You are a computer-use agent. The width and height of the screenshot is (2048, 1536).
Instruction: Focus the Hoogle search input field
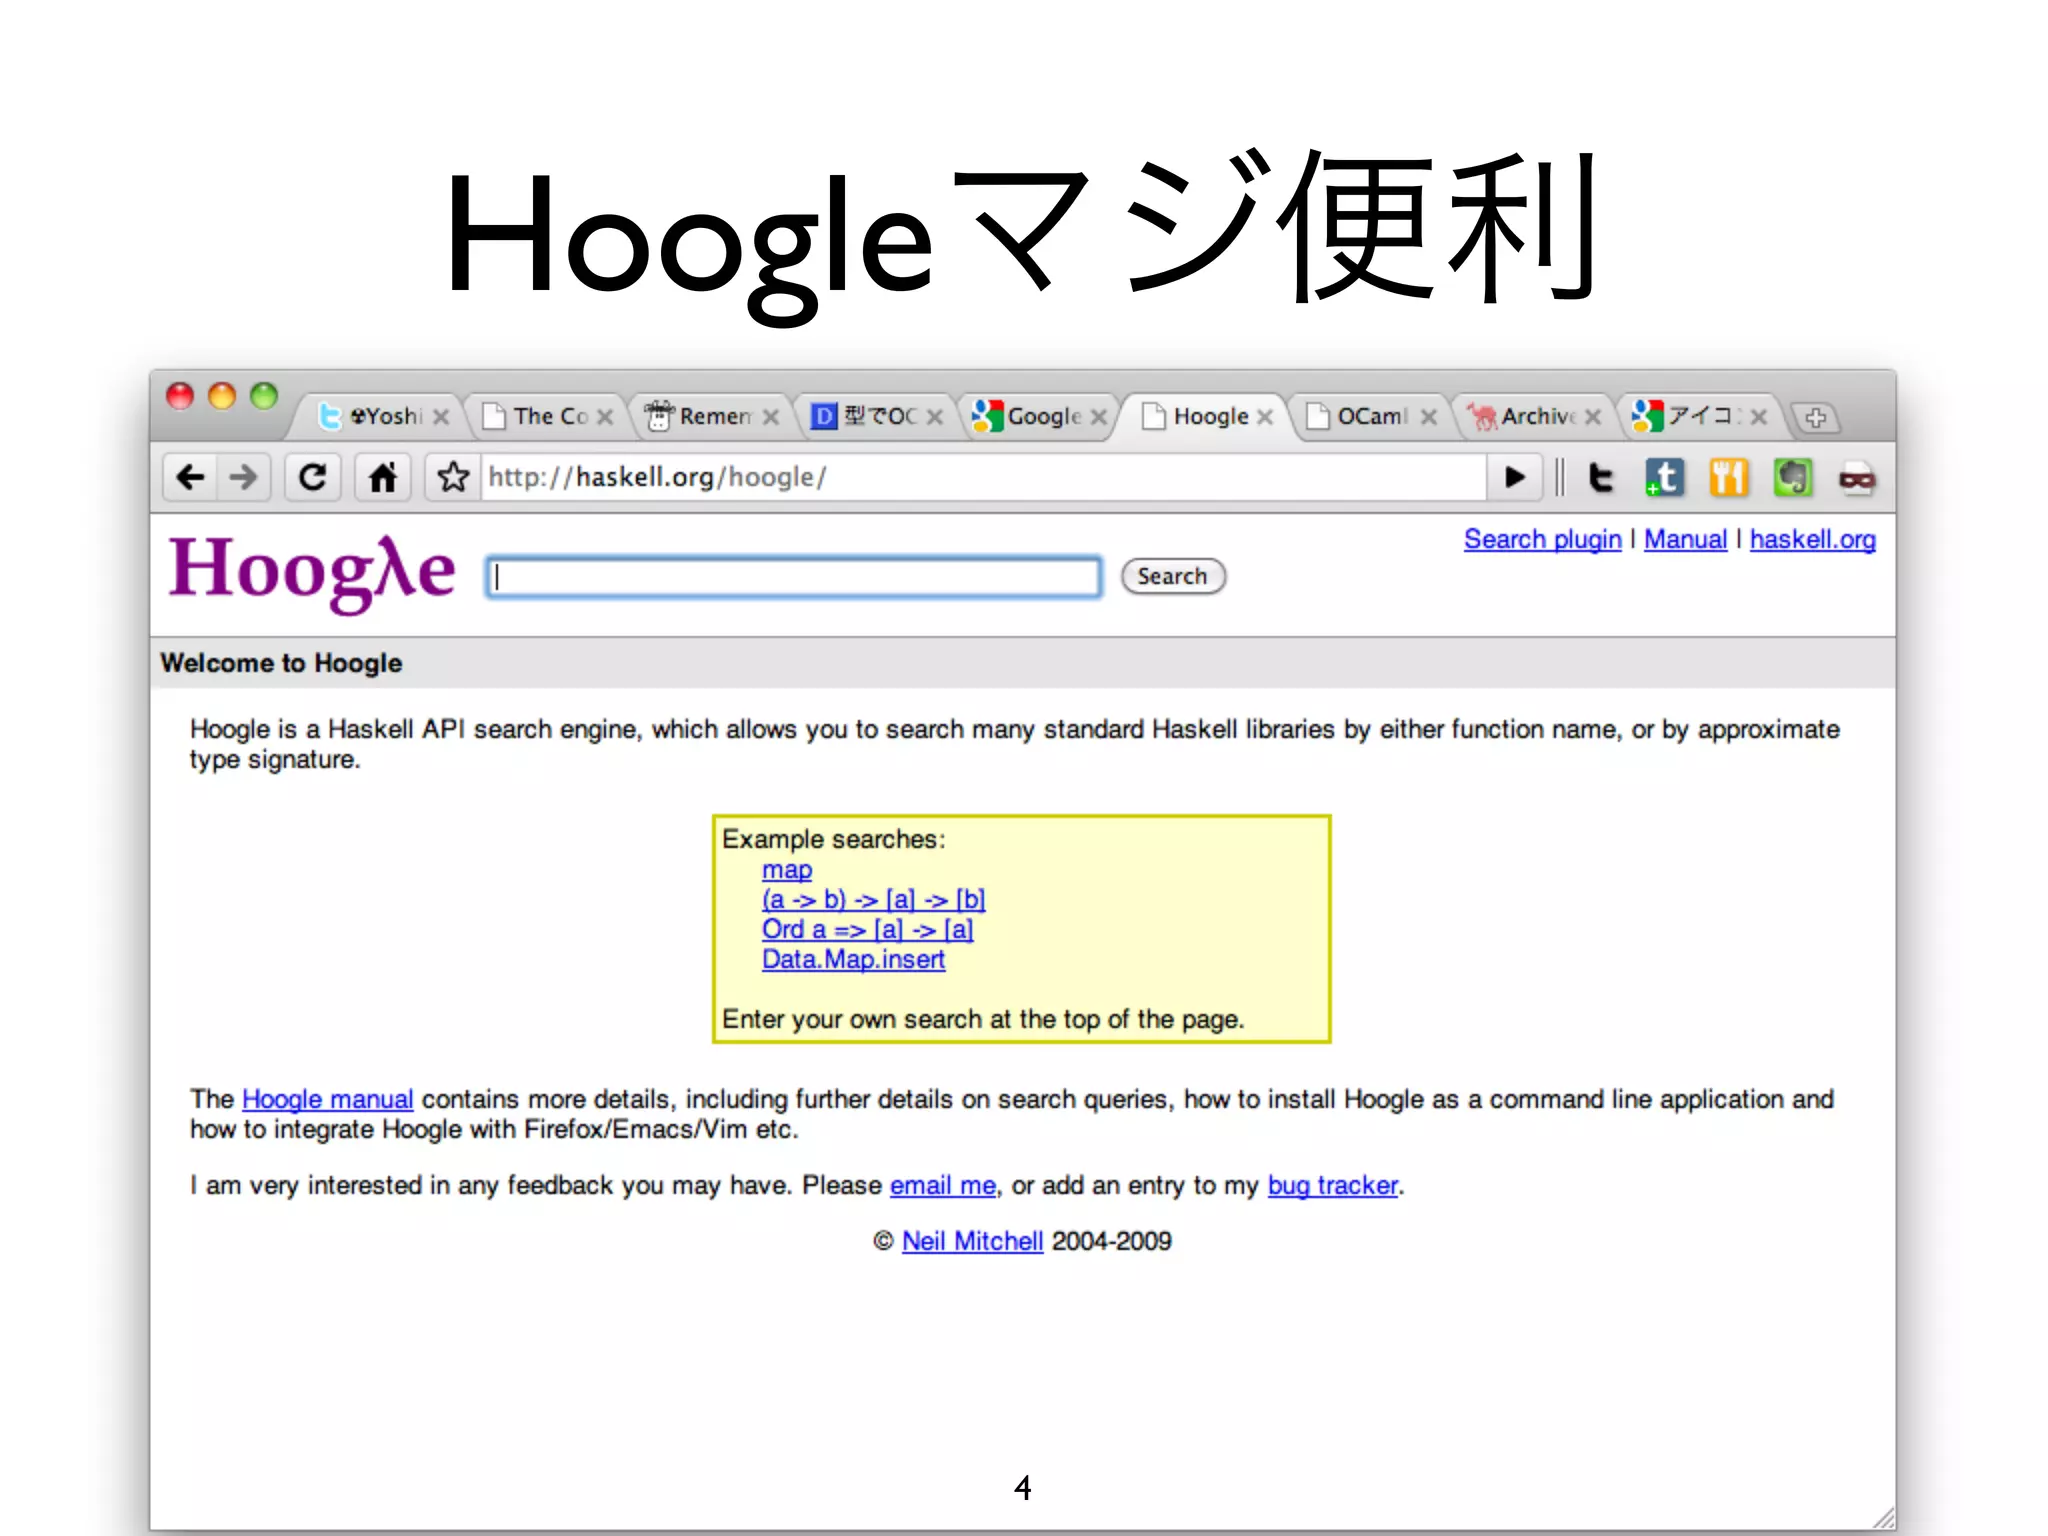(x=794, y=577)
